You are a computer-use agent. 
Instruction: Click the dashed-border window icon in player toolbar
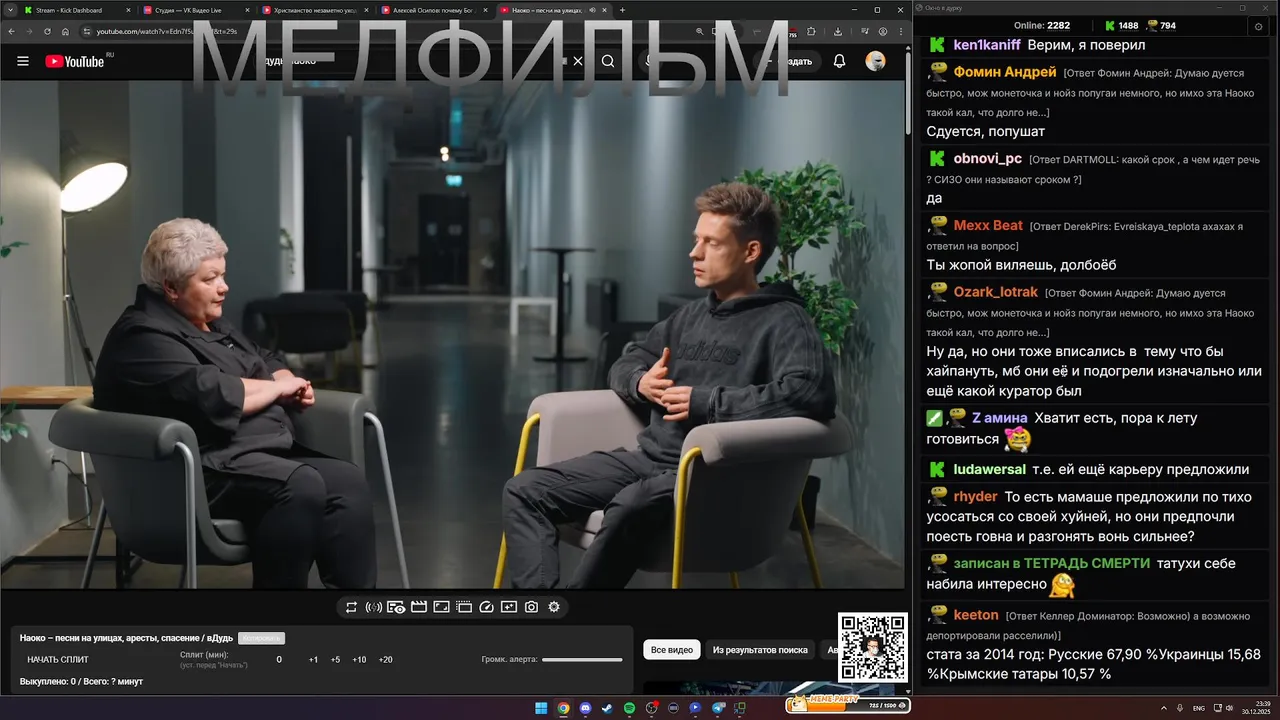click(464, 607)
